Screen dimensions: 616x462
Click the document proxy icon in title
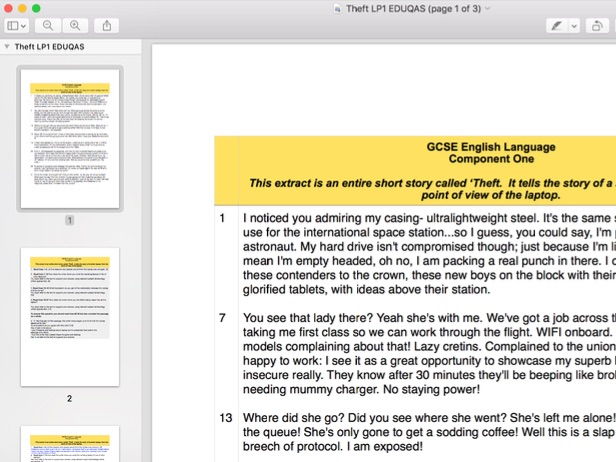tap(337, 9)
